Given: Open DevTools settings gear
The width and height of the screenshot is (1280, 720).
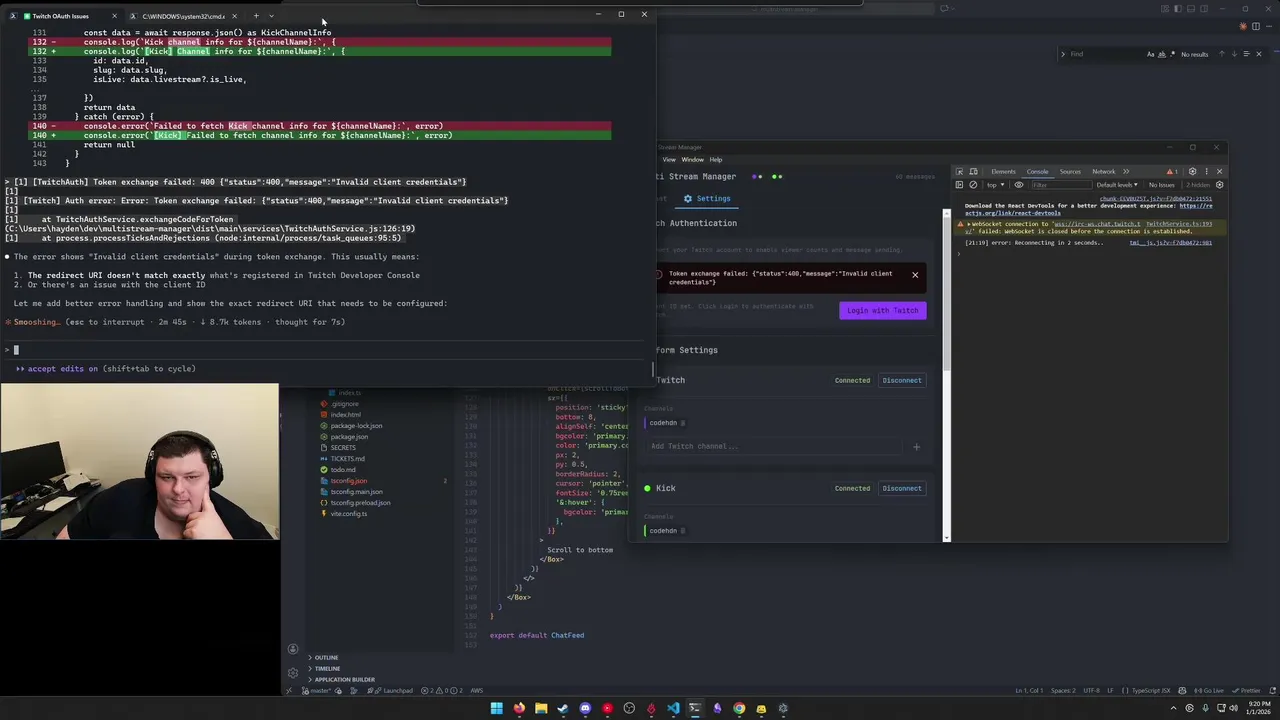Looking at the screenshot, I should [1192, 171].
